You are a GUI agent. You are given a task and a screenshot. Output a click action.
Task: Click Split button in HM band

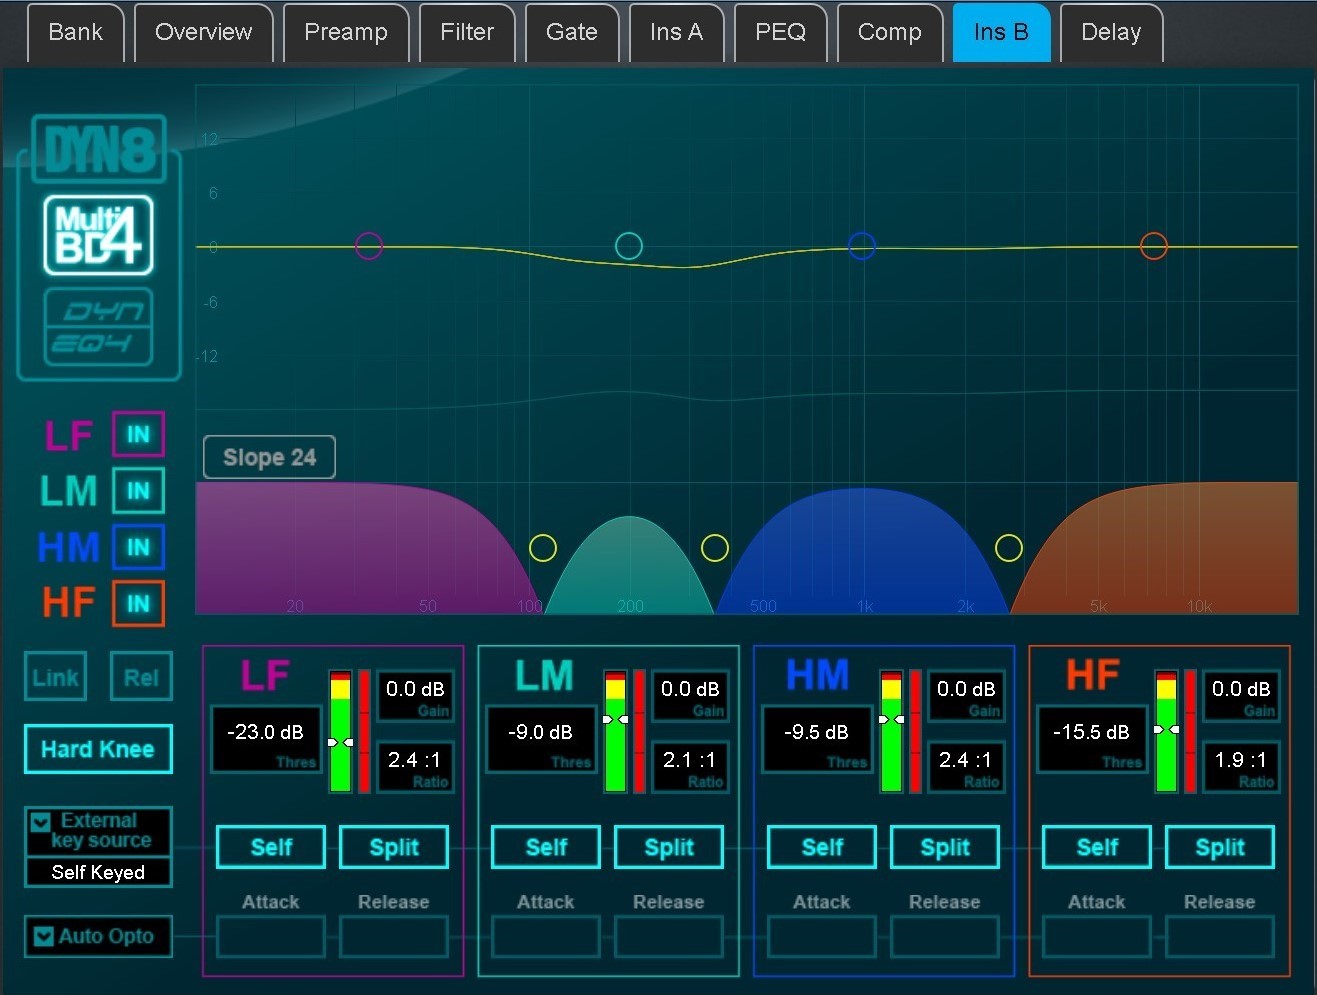(945, 847)
